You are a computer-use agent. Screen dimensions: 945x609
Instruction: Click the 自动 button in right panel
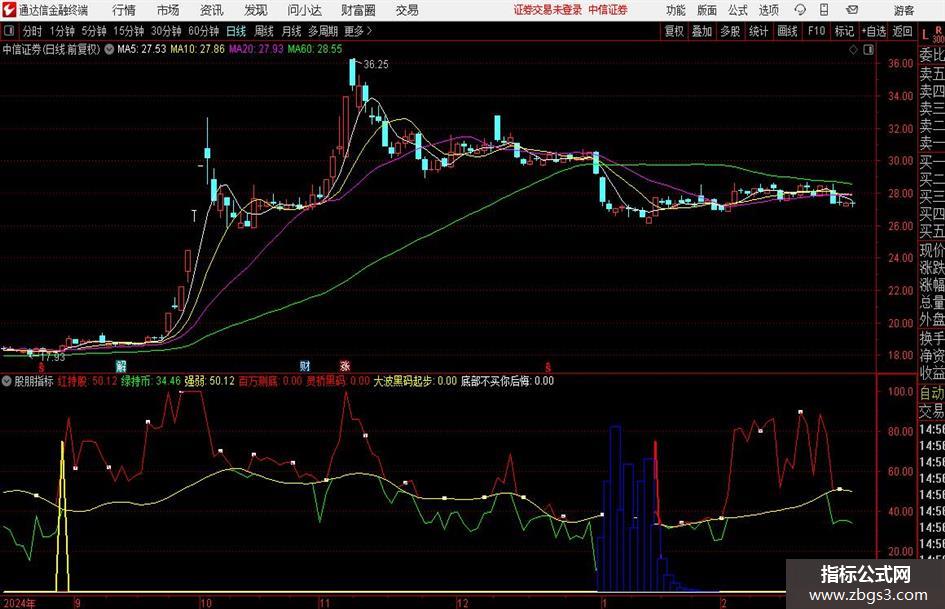point(932,394)
